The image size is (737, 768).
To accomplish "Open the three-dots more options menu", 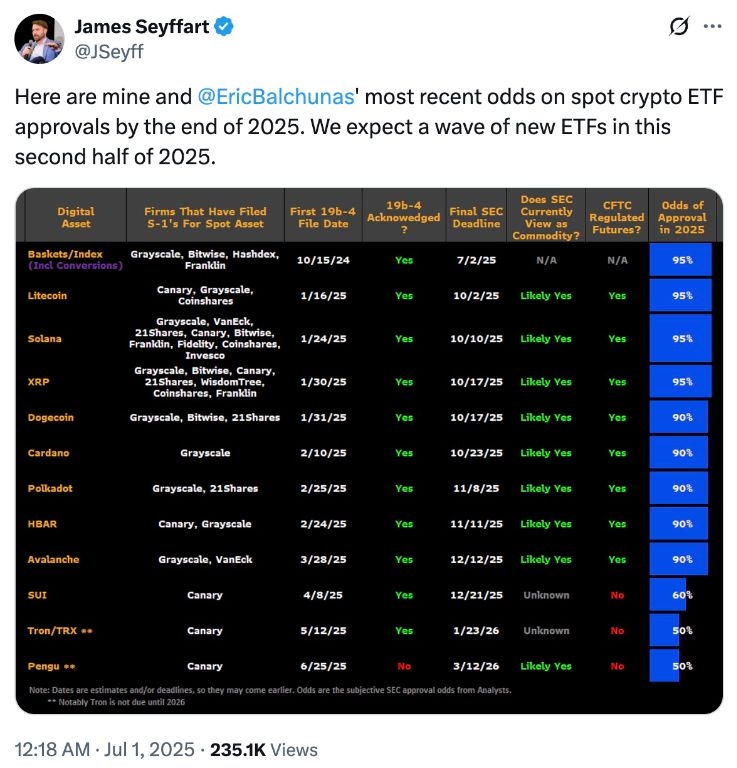I will [x=711, y=28].
